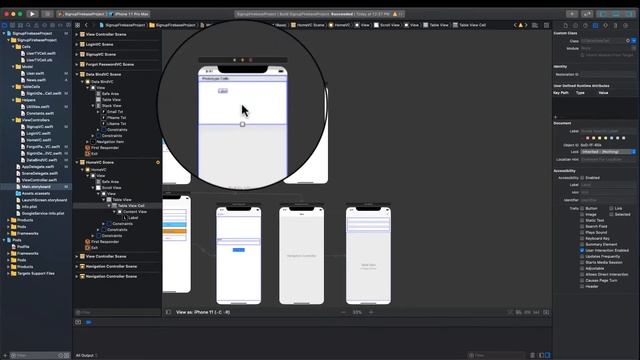
Task: Zoom out the storyboard canvas
Action: pyautogui.click(x=343, y=312)
